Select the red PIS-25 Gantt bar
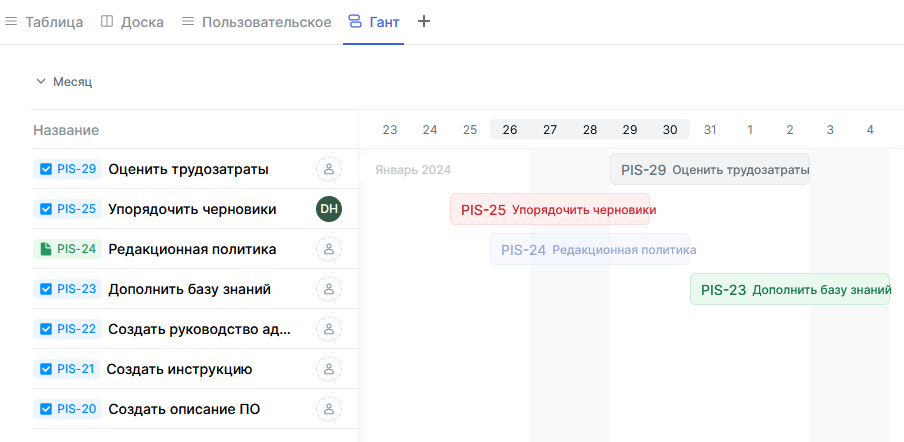Viewport: 904px width, 442px height. pos(550,209)
